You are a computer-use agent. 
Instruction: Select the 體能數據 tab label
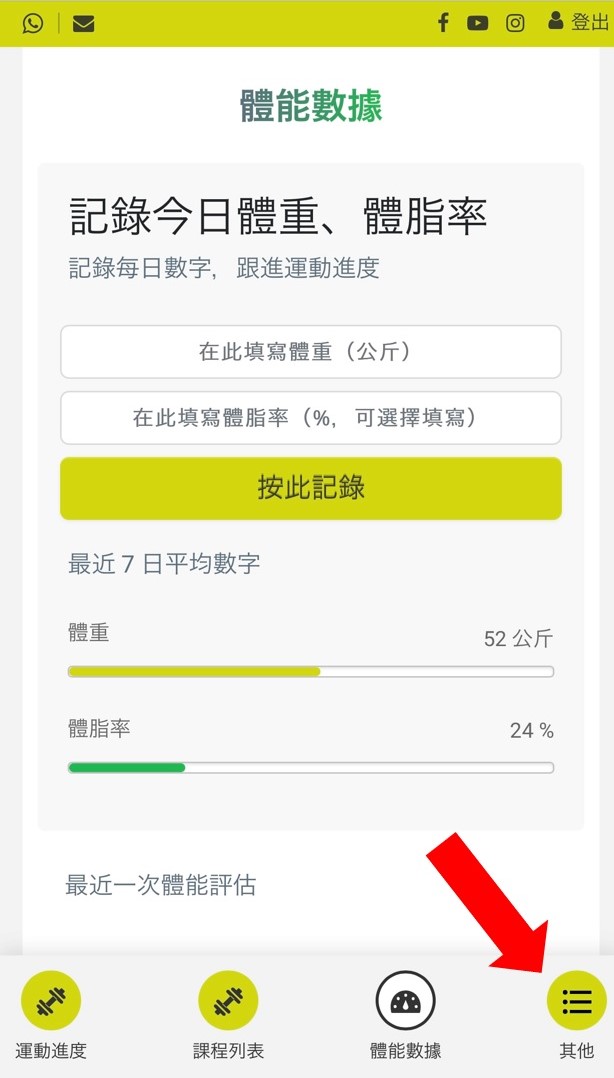[405, 1051]
